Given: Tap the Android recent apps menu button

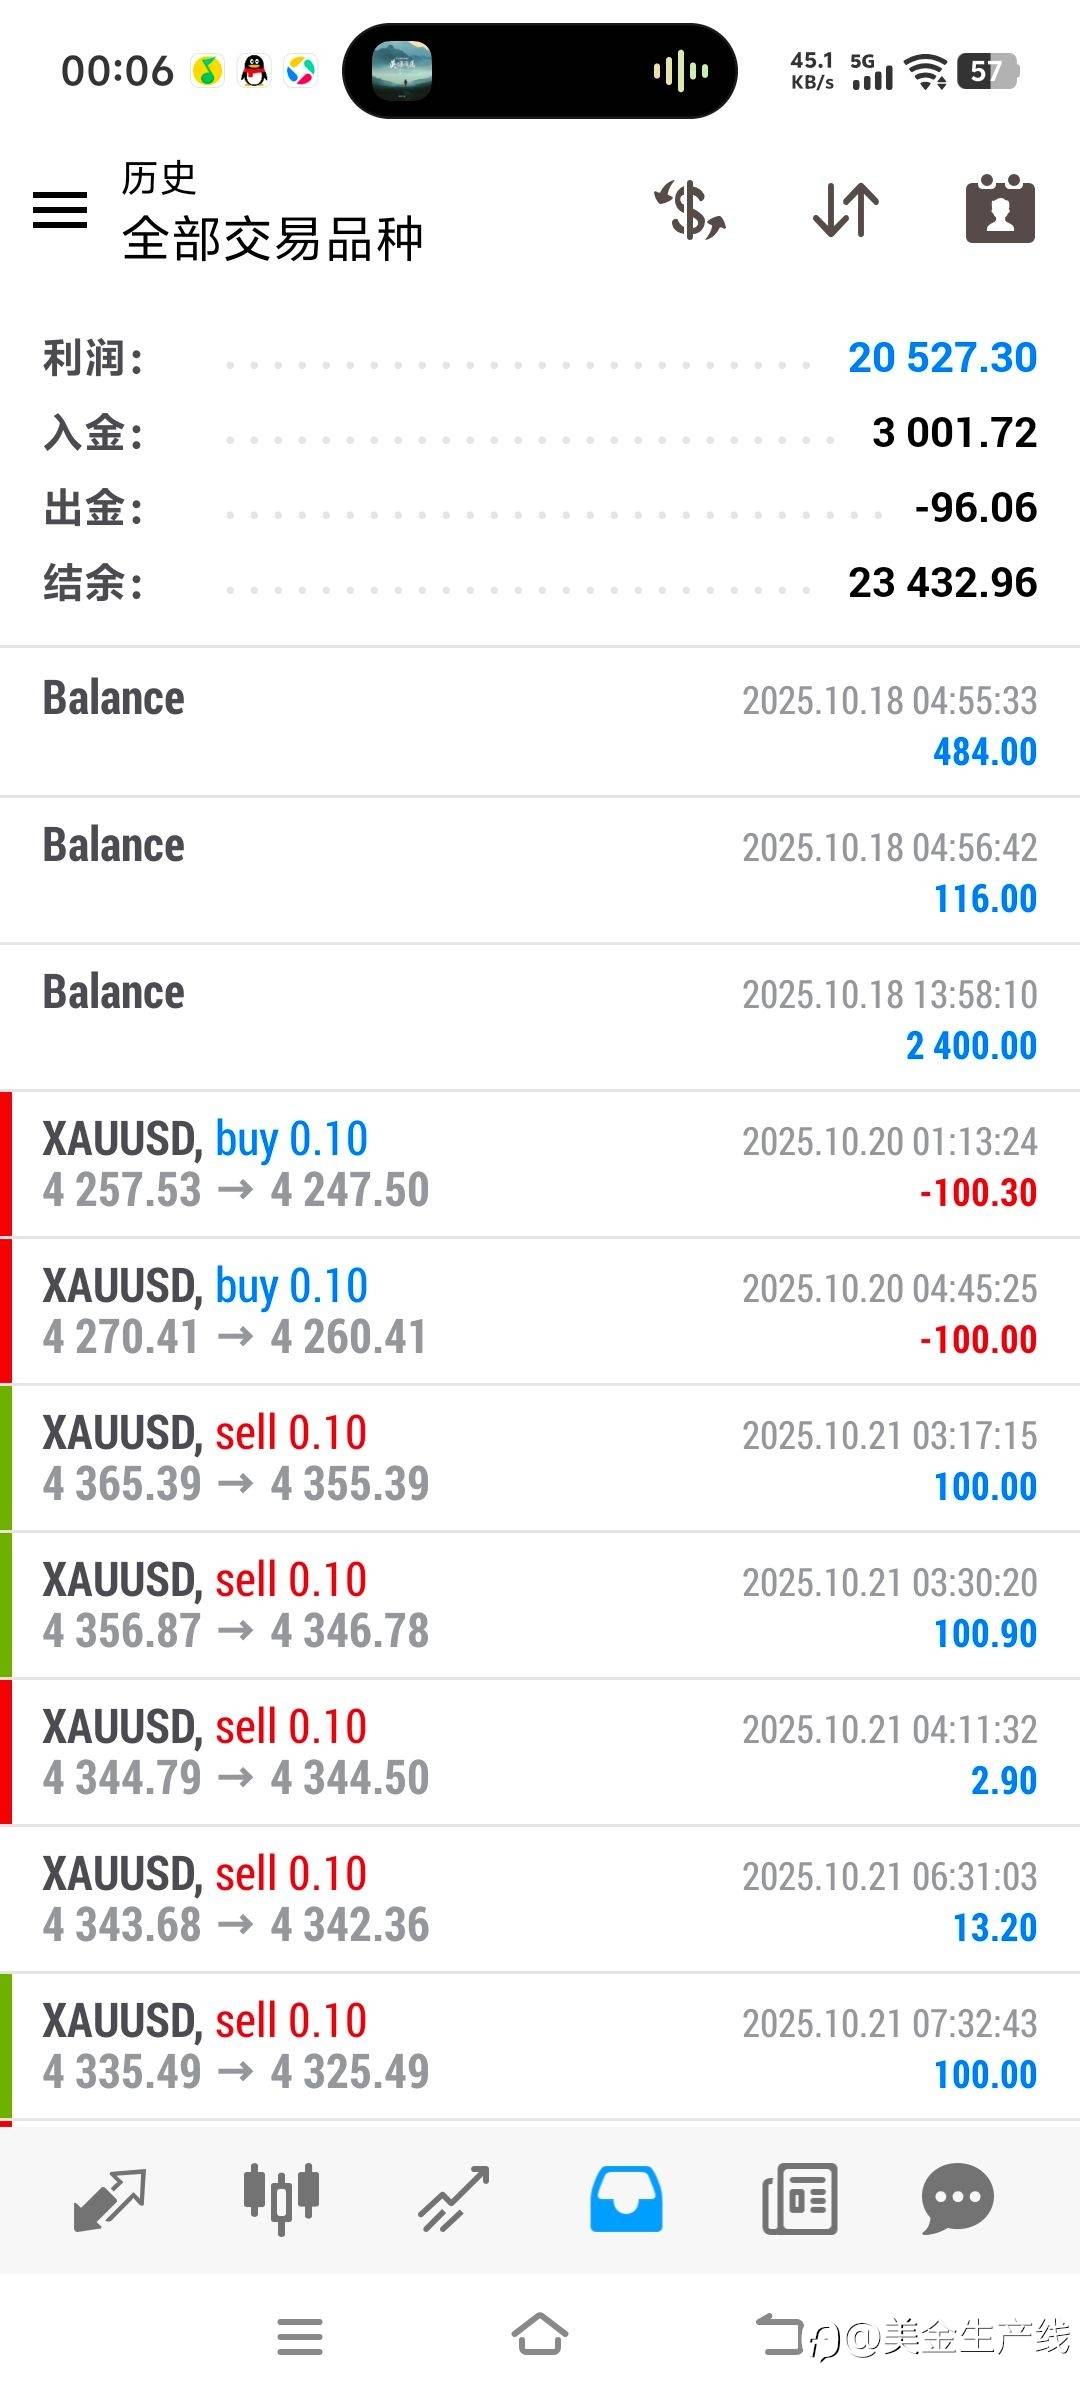Looking at the screenshot, I should 300,2337.
